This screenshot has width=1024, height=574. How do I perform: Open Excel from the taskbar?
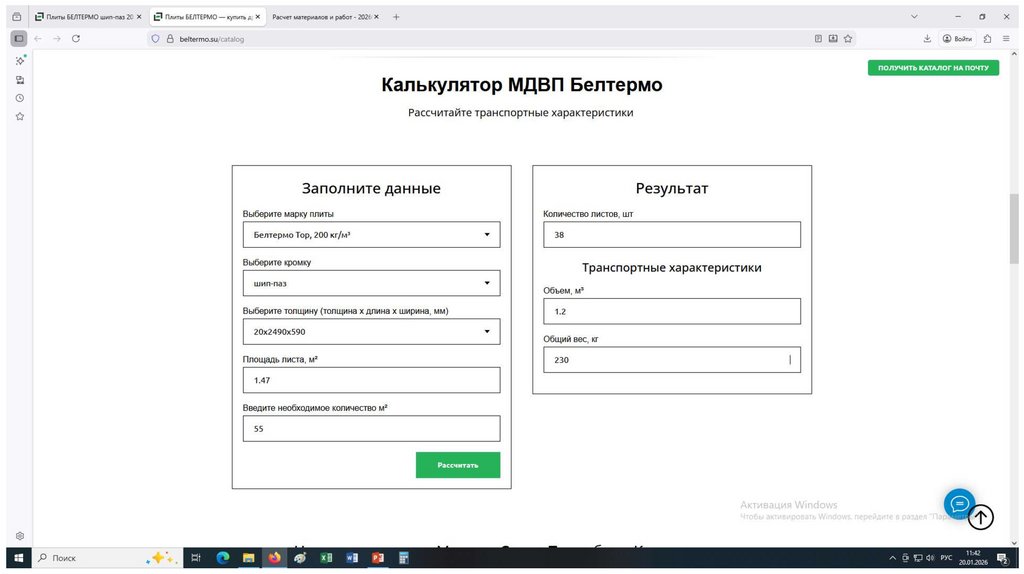[327, 558]
